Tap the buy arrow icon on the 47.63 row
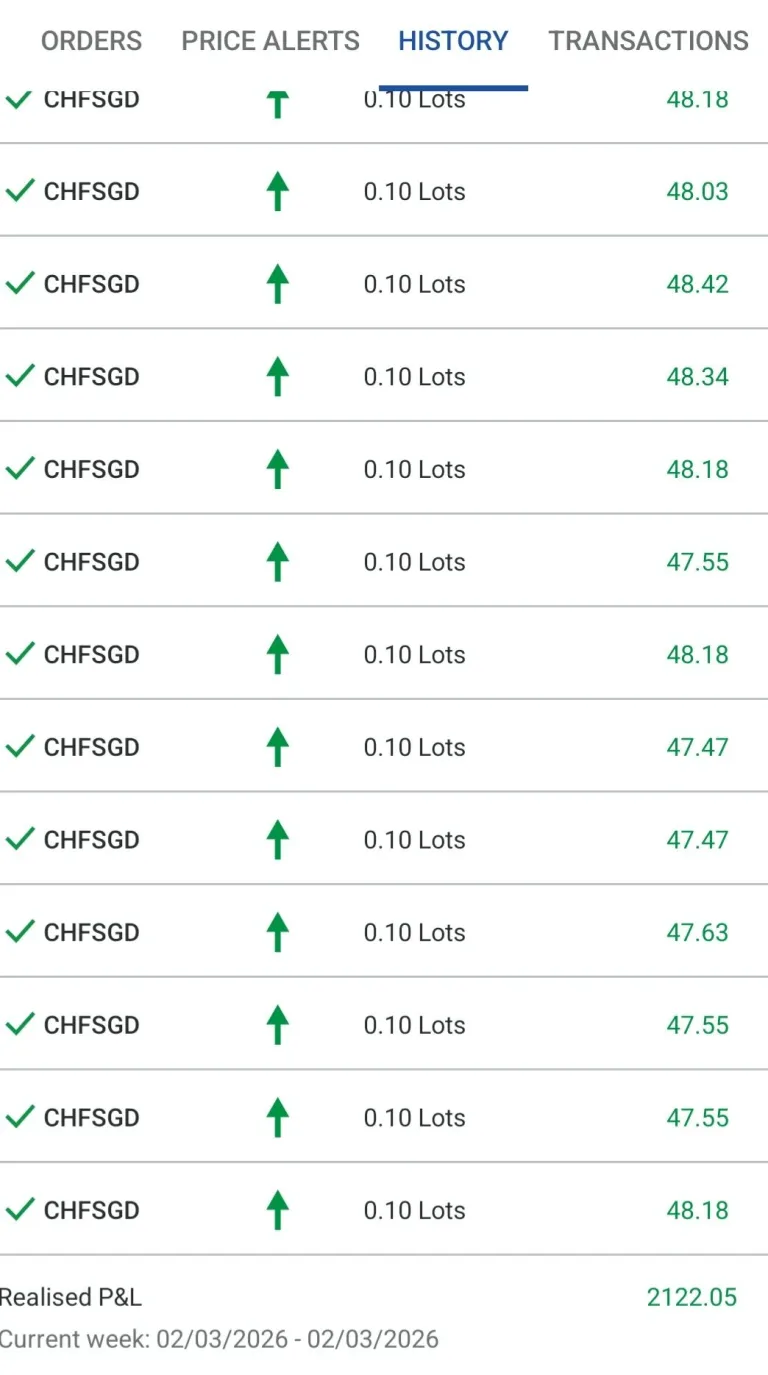The height and width of the screenshot is (1375, 768). [x=278, y=932]
